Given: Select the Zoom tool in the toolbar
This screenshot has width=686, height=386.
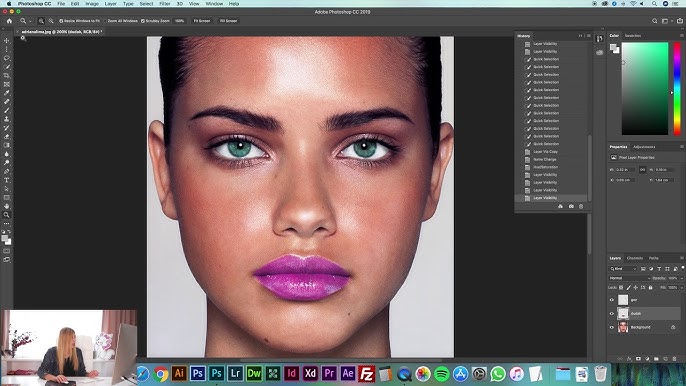Looking at the screenshot, I should [7, 215].
